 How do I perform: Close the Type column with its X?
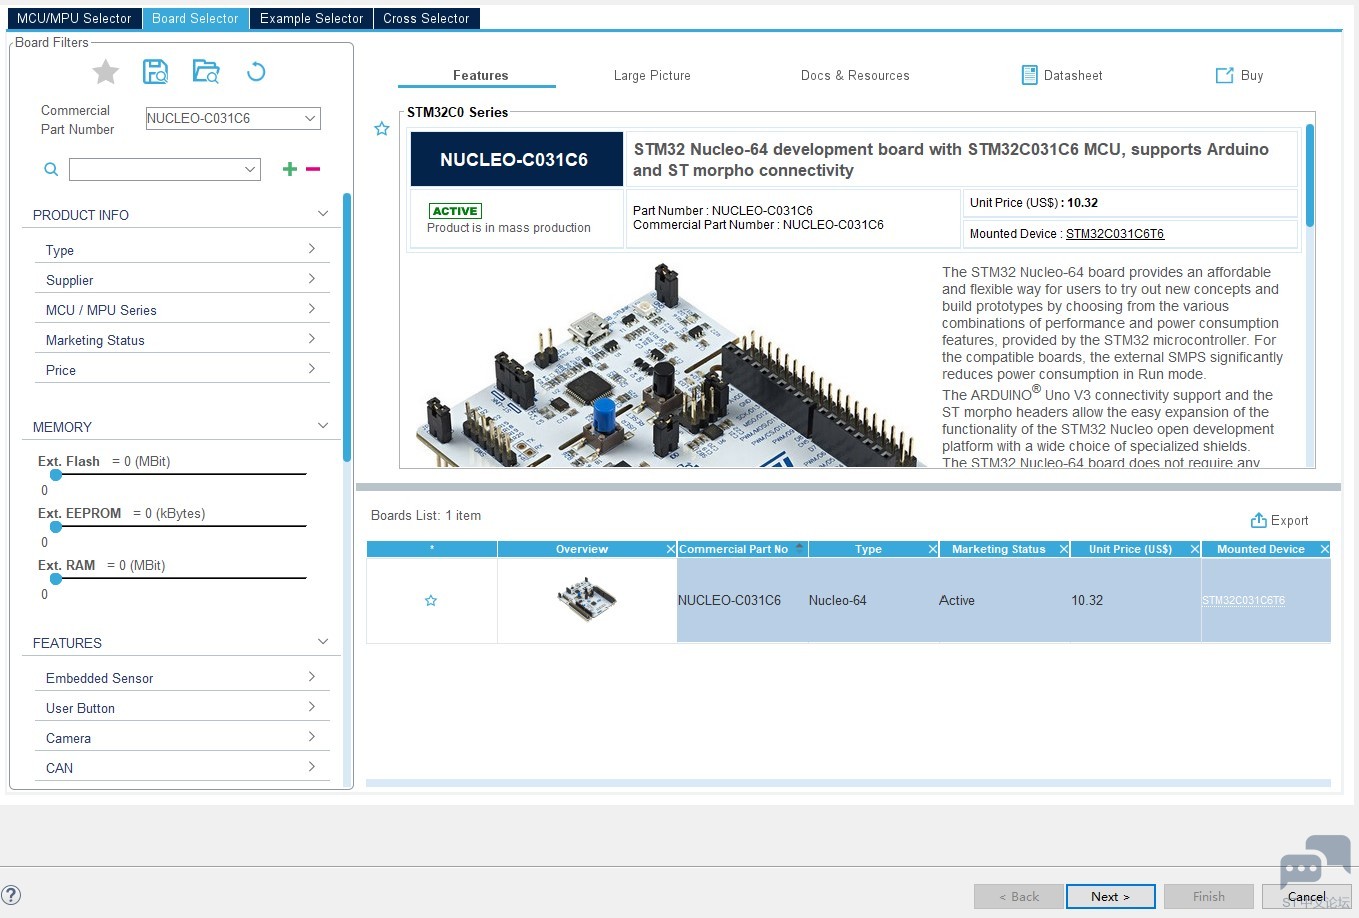[933, 549]
